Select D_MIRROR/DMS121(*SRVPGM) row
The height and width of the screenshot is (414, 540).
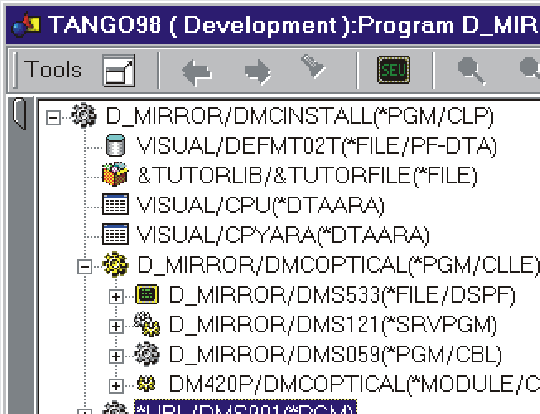coord(333,325)
